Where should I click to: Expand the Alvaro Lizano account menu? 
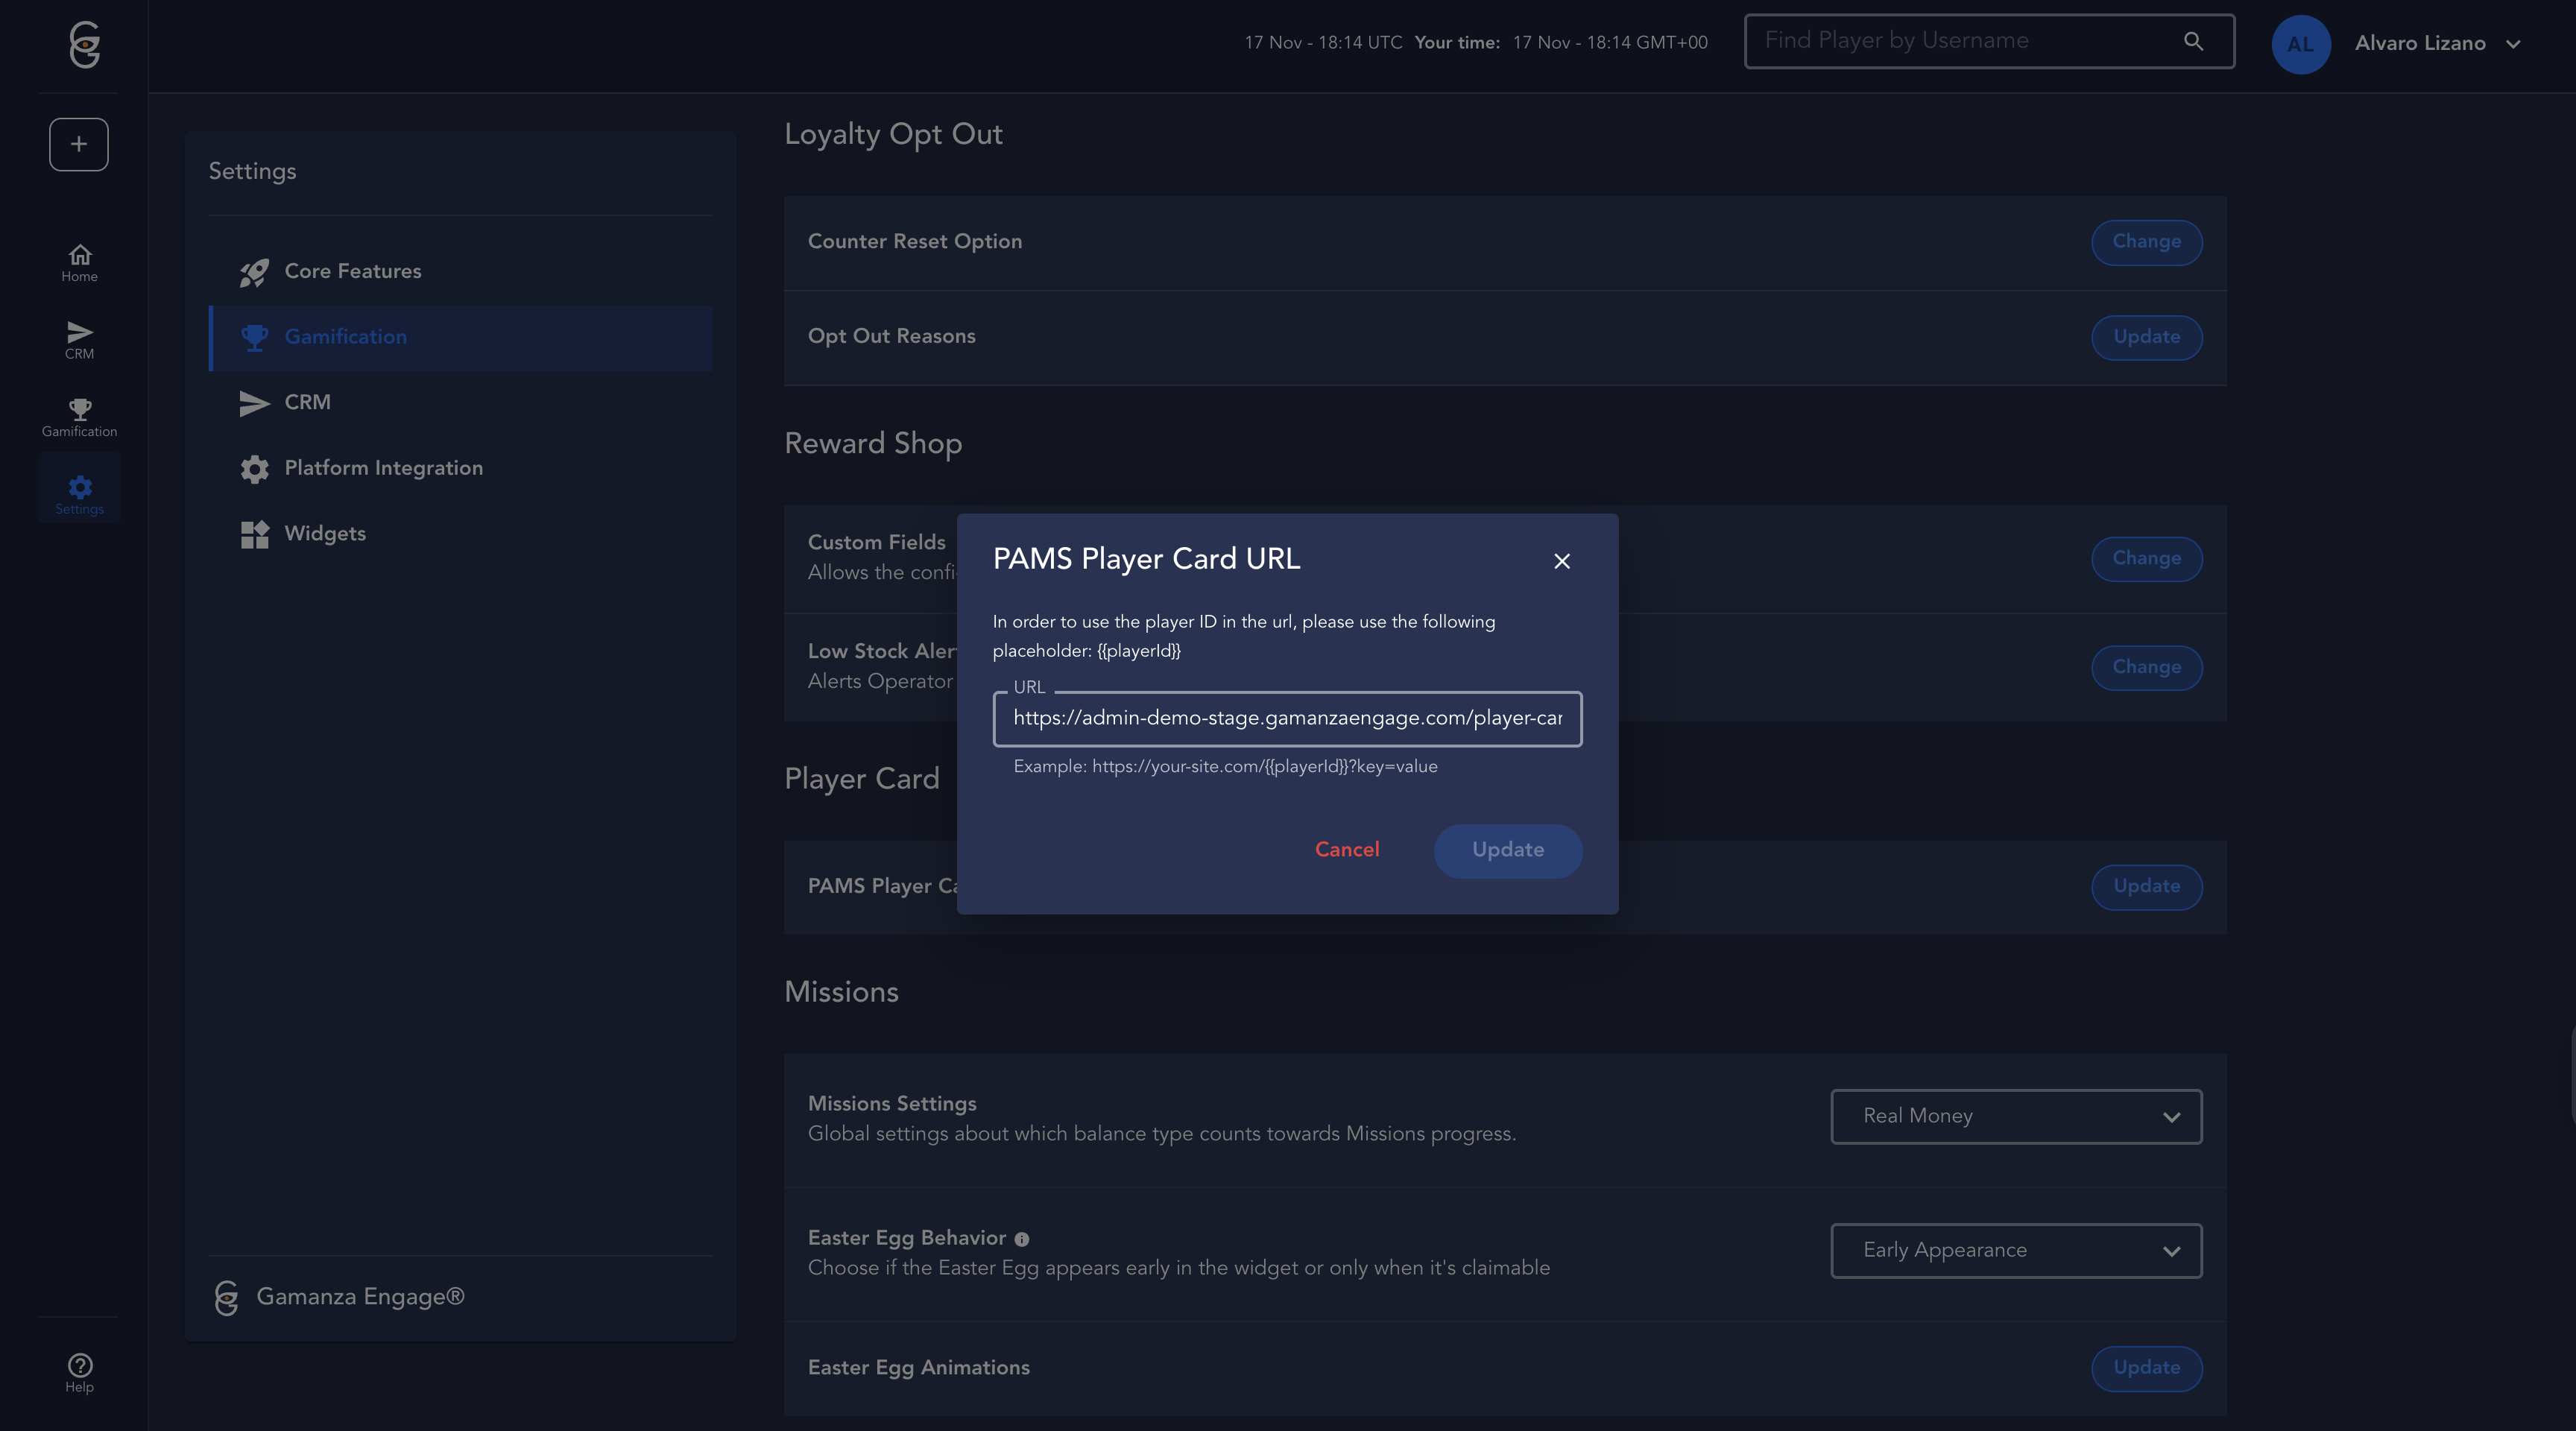(x=2512, y=44)
